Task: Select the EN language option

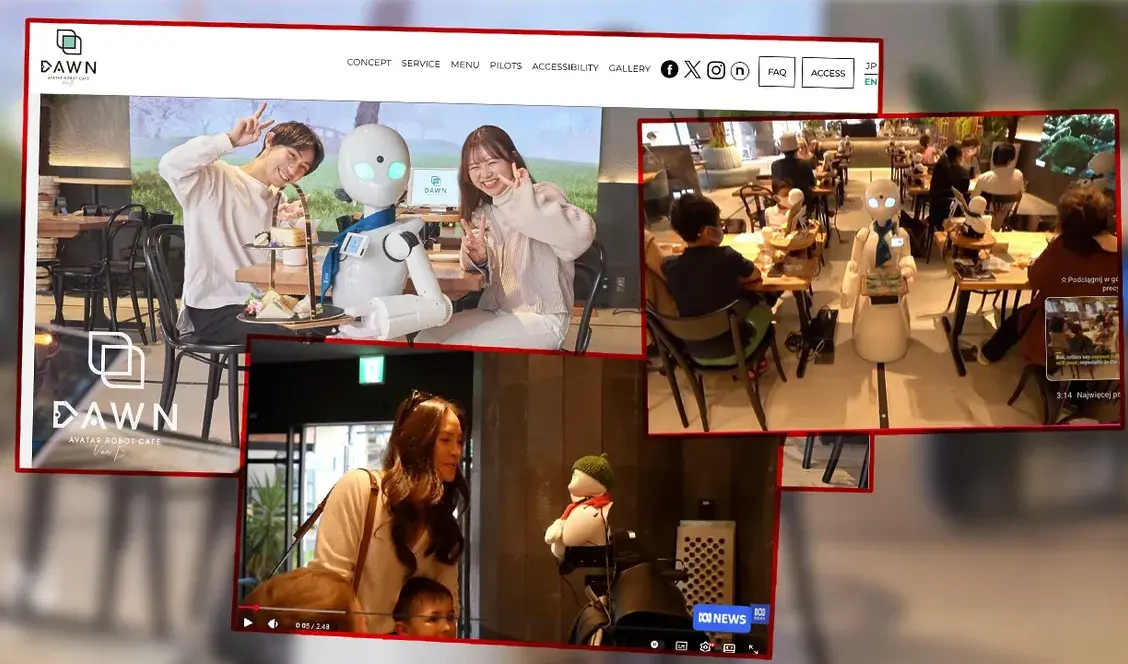Action: (x=870, y=81)
